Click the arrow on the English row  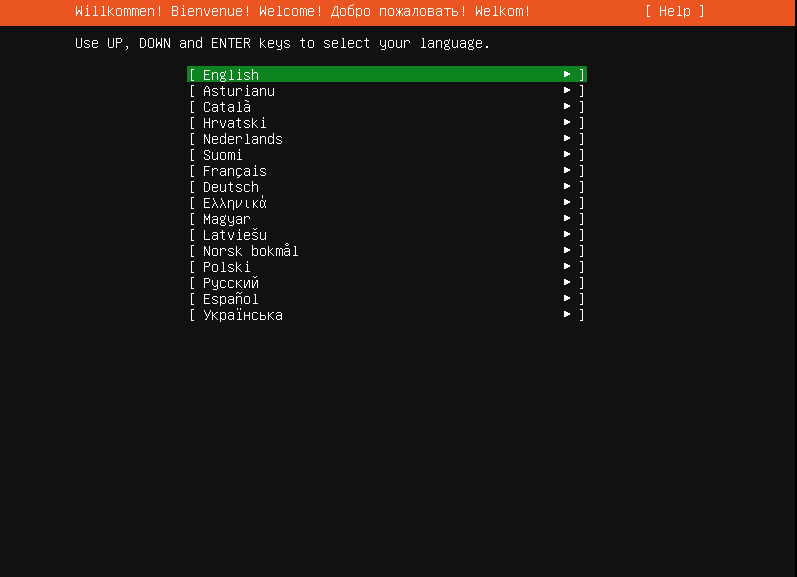pos(567,74)
